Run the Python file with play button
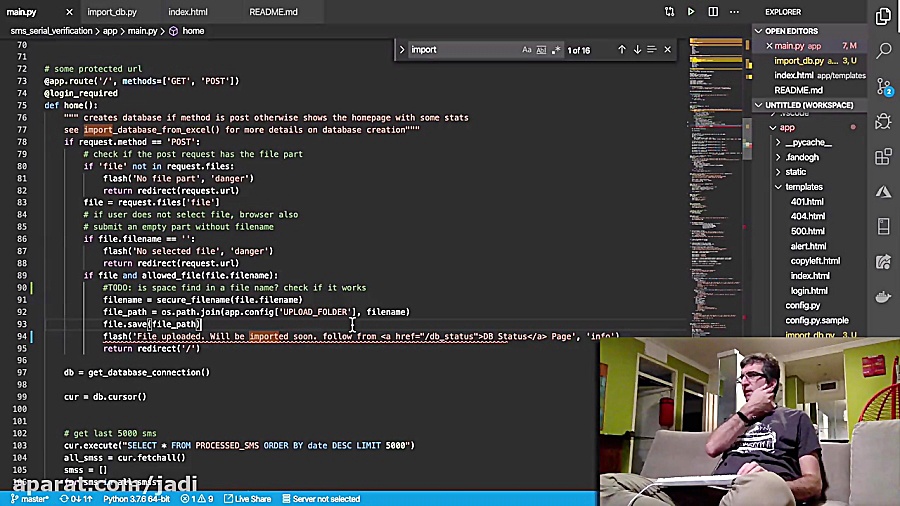This screenshot has height=506, width=900. (690, 12)
